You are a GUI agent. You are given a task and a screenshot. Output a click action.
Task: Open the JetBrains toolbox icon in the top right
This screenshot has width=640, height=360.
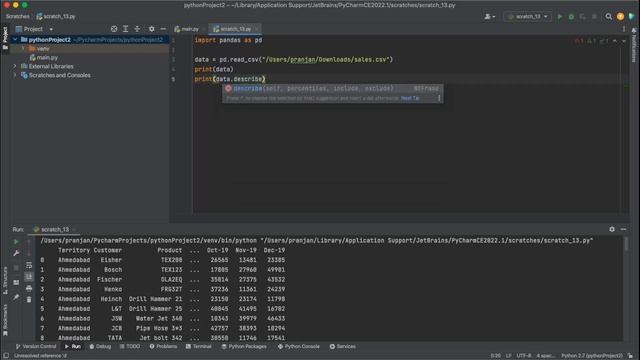click(x=631, y=17)
